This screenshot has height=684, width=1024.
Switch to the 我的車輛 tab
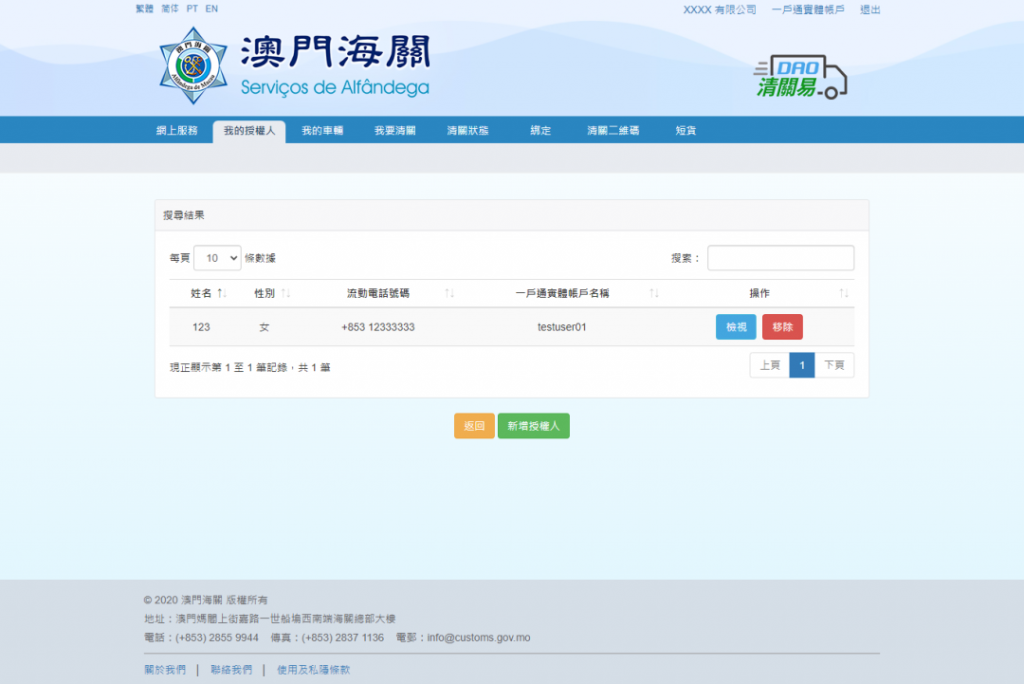coord(322,131)
